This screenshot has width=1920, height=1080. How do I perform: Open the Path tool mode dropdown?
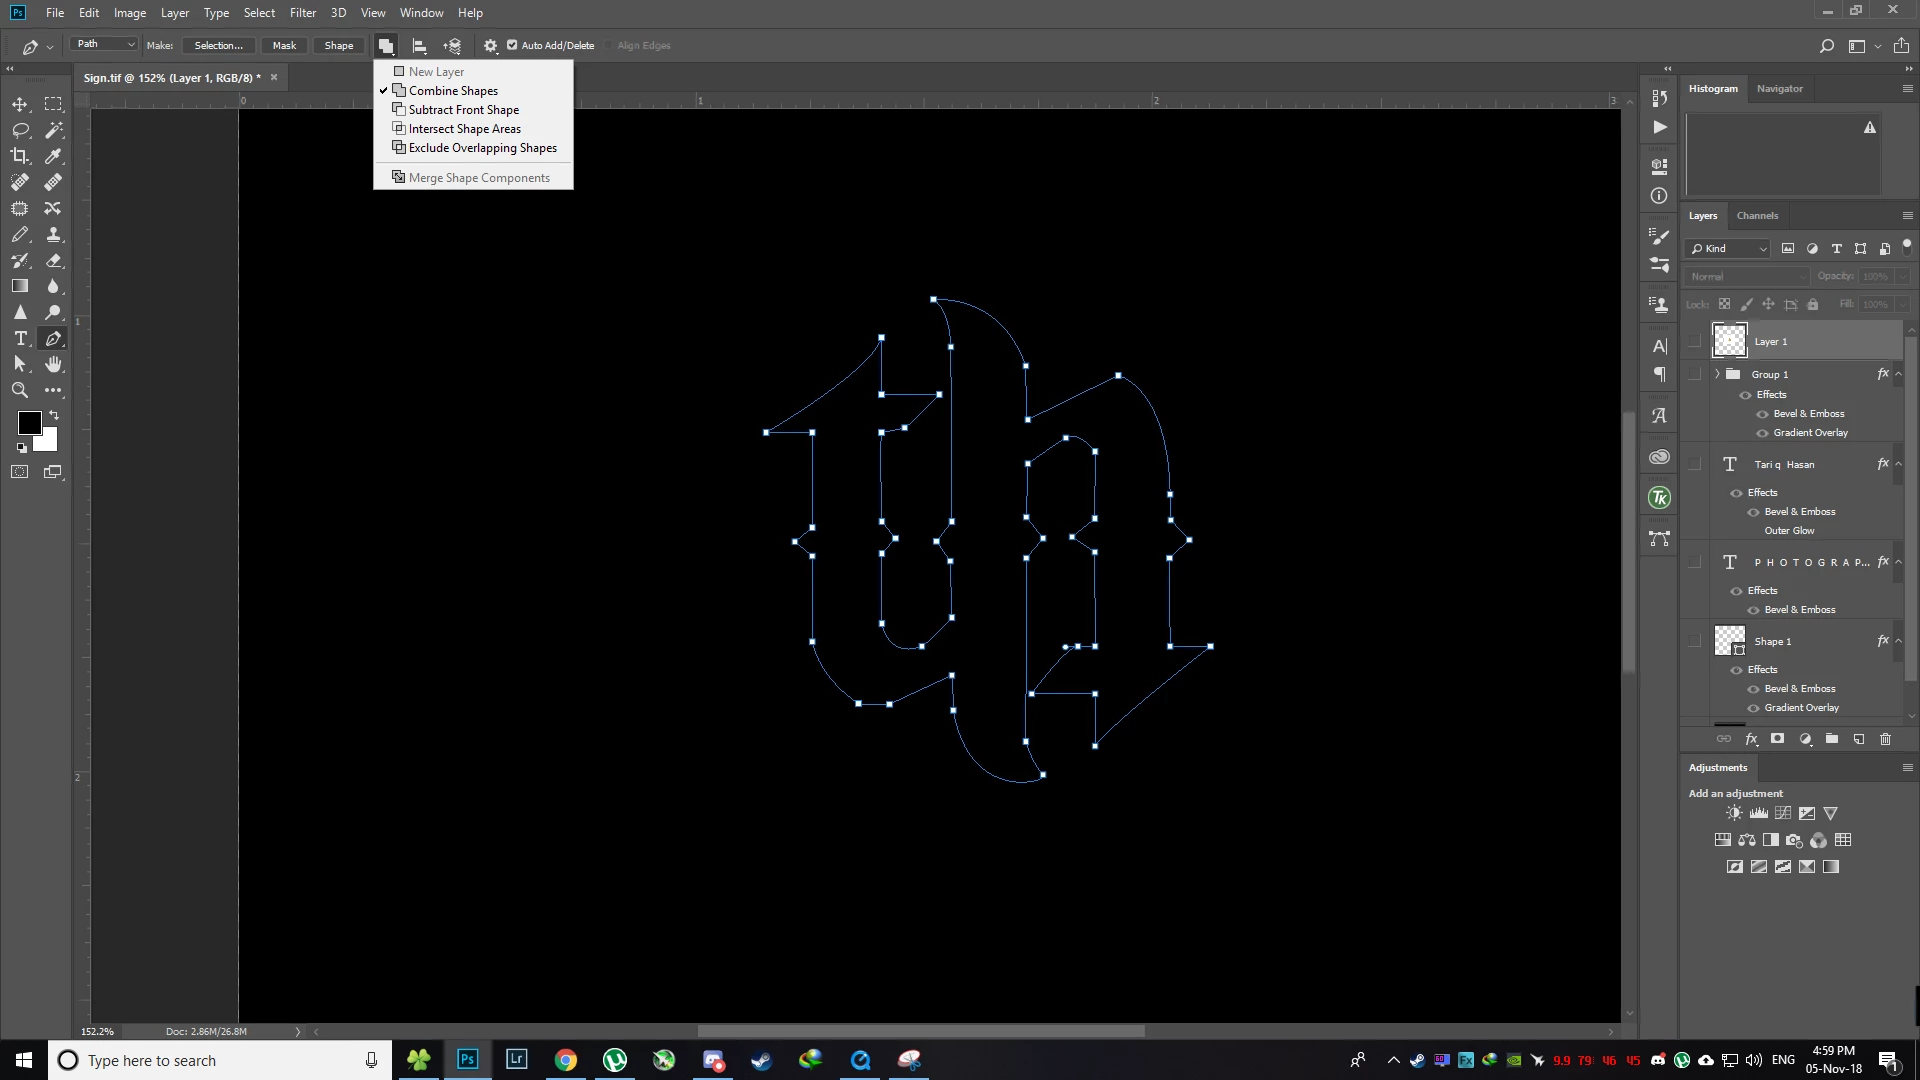104,44
